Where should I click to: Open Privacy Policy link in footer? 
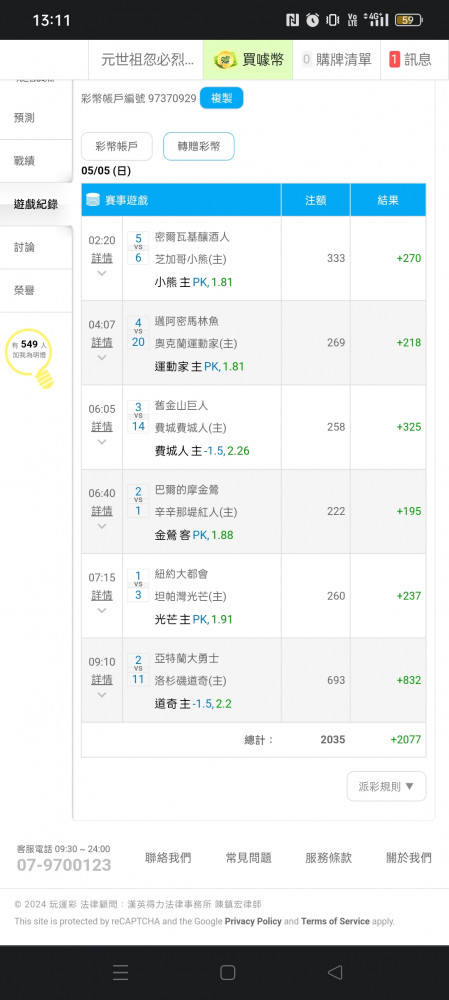(x=253, y=921)
